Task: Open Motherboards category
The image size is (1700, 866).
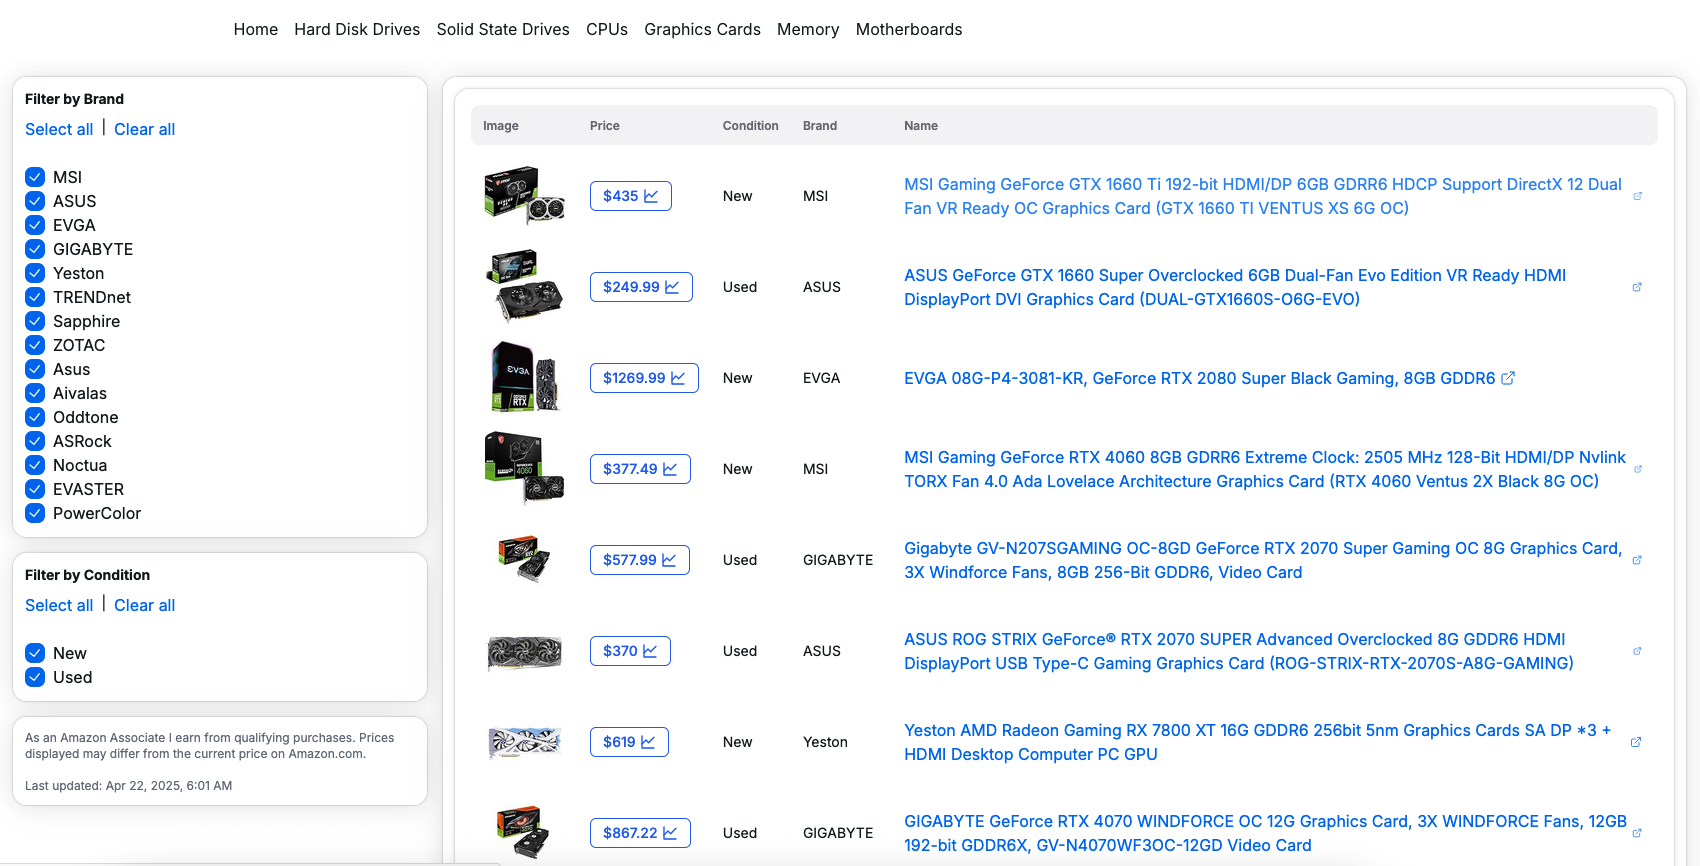Action: coord(909,30)
